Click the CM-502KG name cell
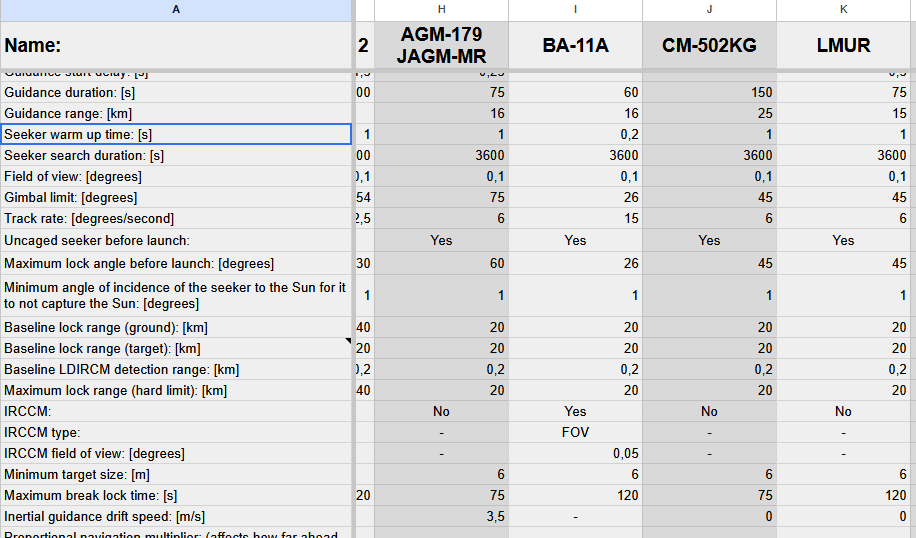 point(709,45)
